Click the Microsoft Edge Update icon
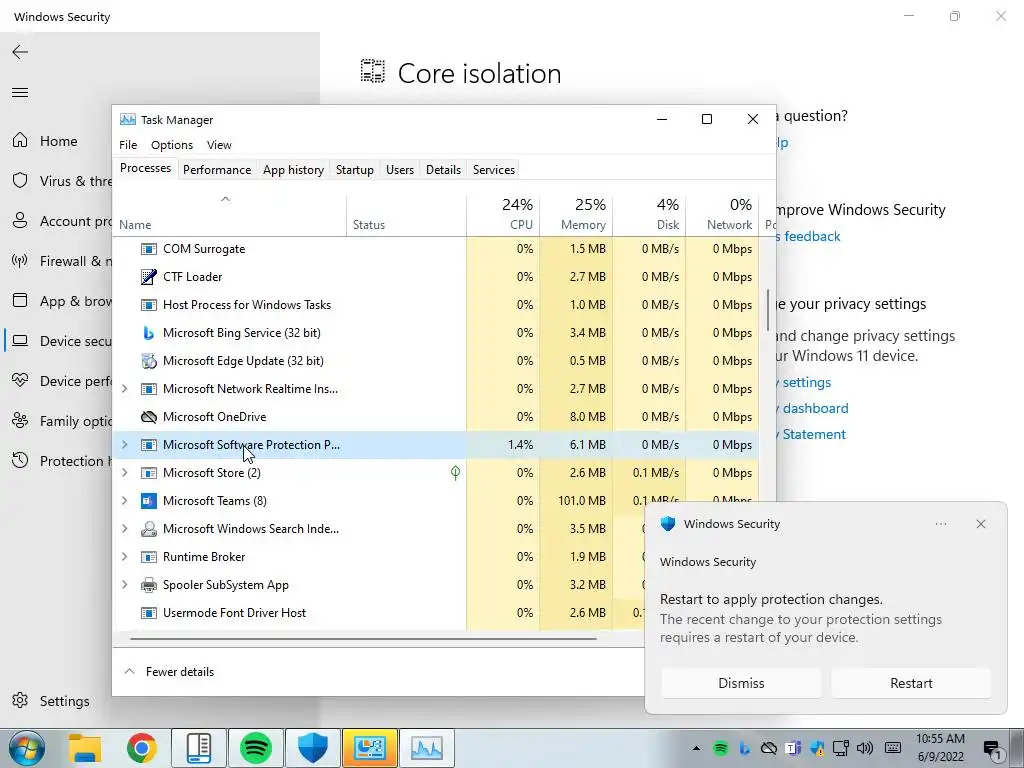This screenshot has height=768, width=1024. pyautogui.click(x=149, y=361)
